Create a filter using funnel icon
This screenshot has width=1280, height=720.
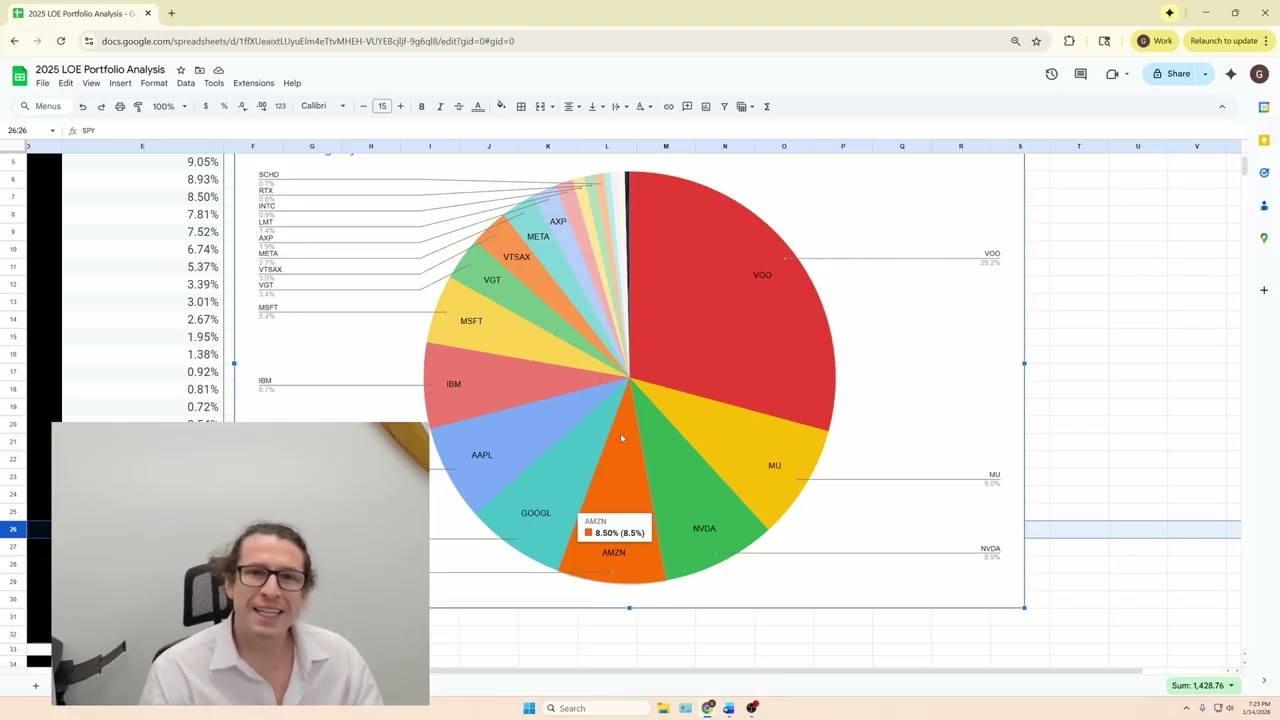pos(724,106)
